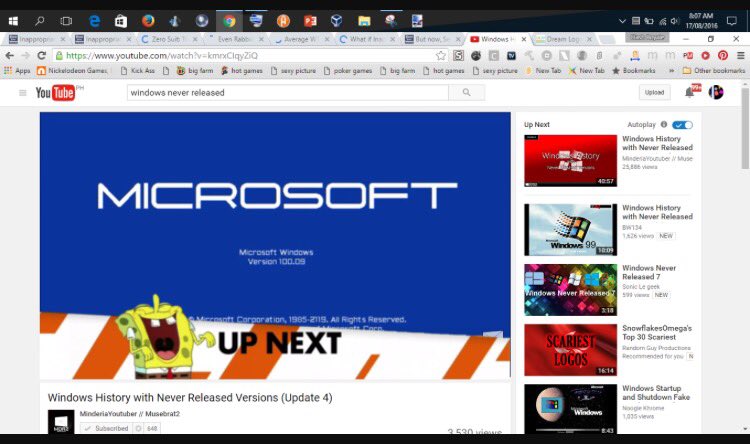Open VirtualBox from the taskbar
The image size is (750, 444).
337,21
